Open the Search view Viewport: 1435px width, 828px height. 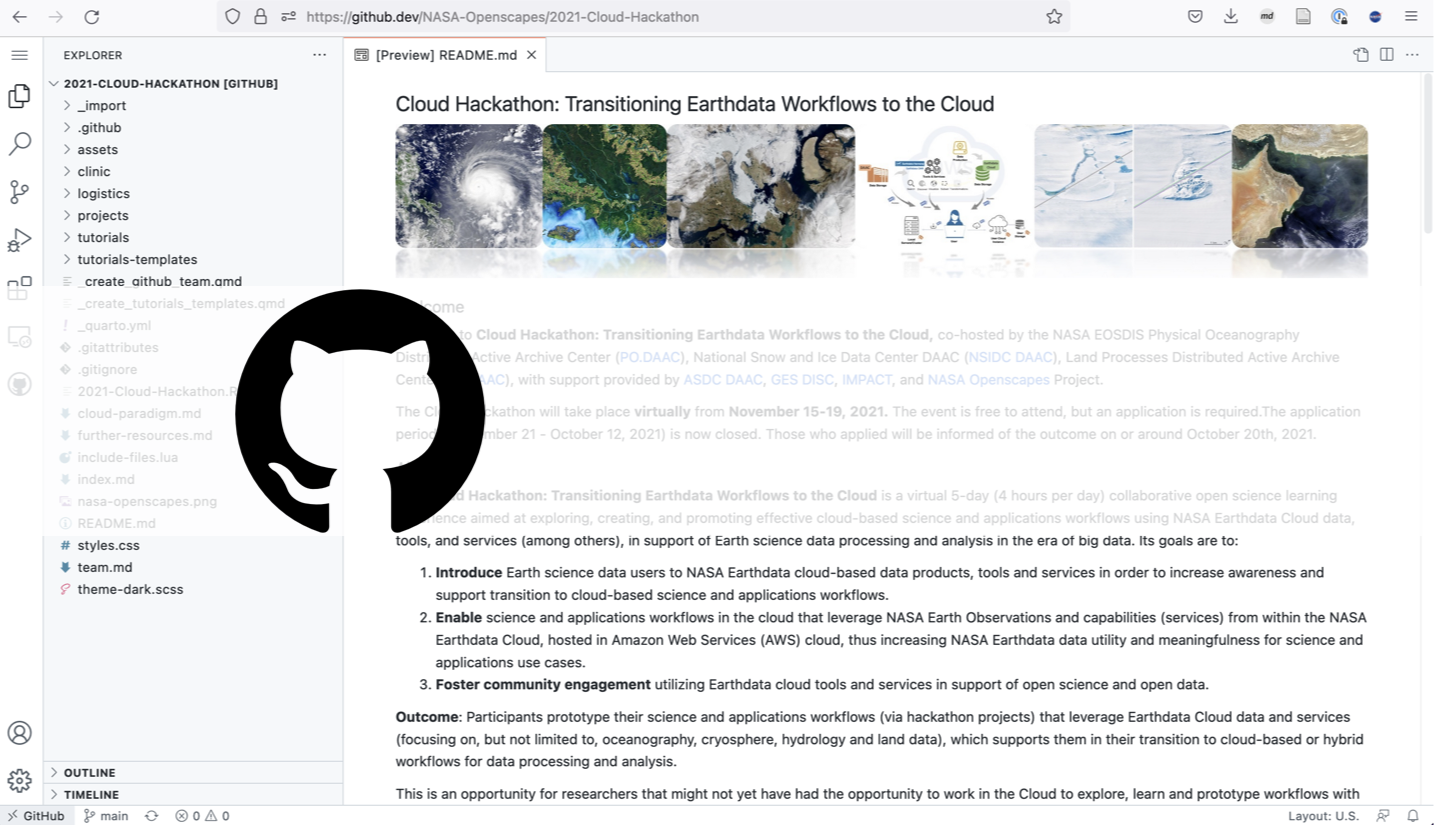20,144
